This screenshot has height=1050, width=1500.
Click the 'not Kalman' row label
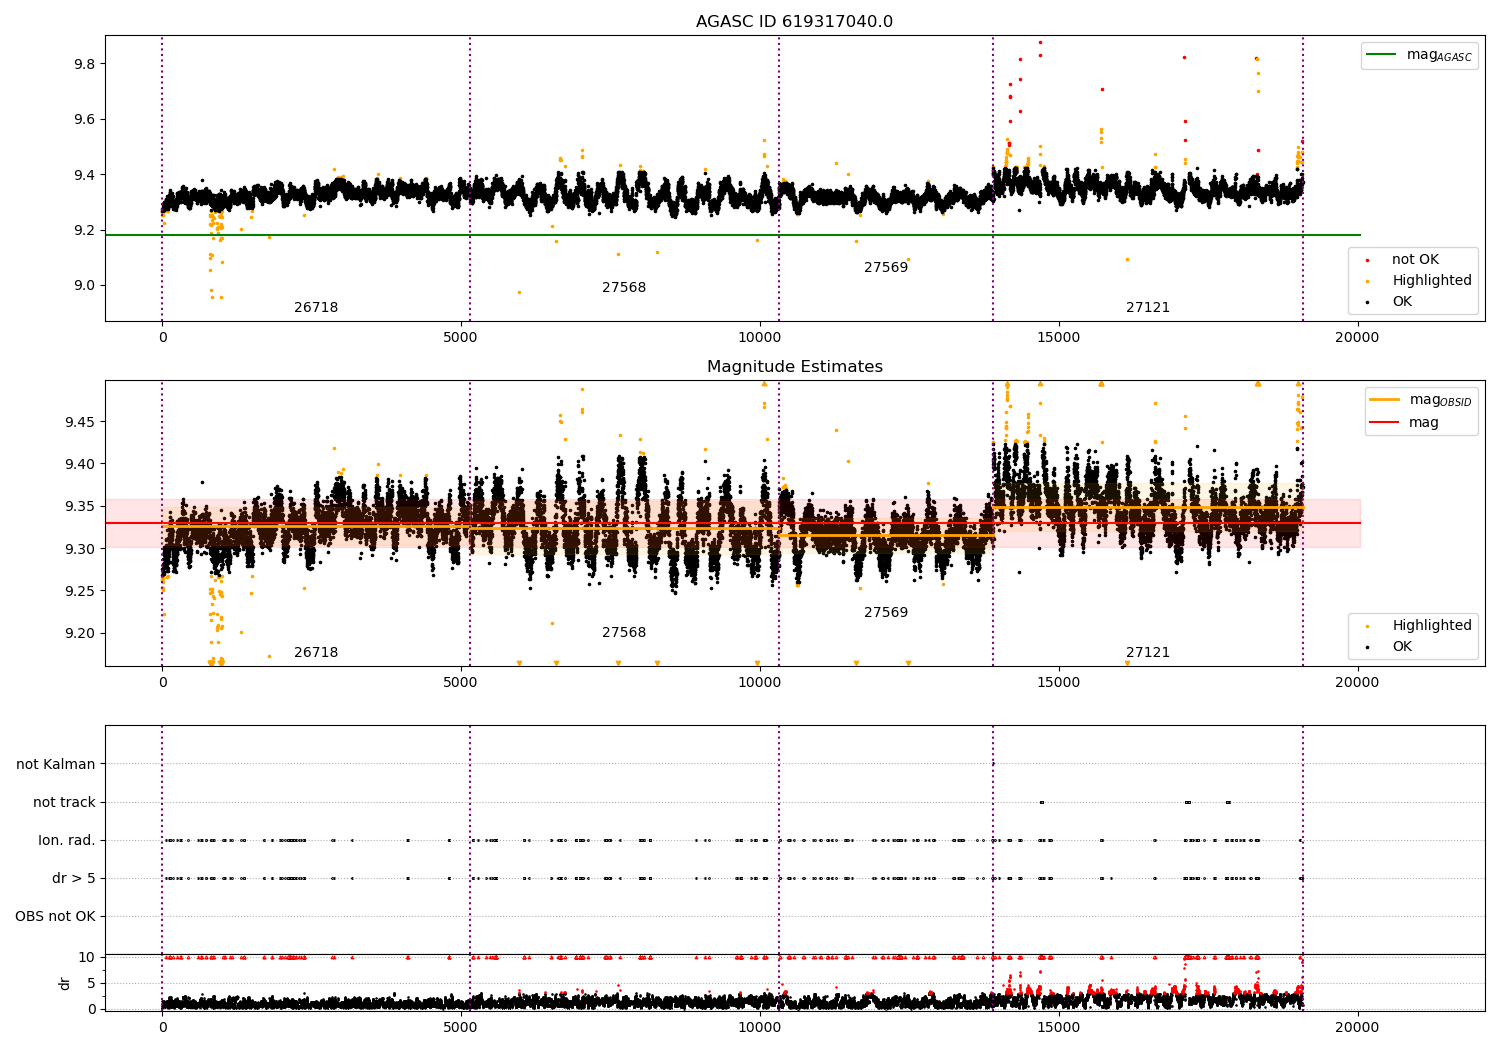click(x=56, y=765)
